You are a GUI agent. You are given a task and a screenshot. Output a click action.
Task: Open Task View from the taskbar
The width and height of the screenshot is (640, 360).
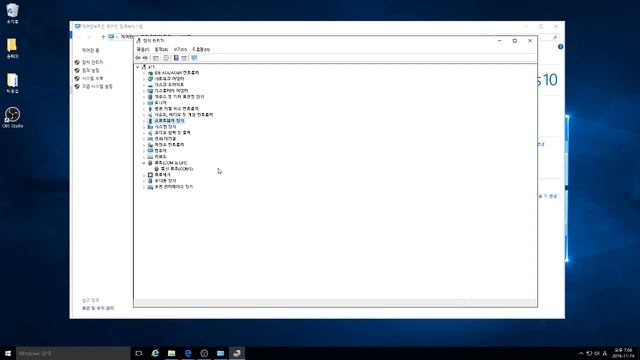coord(139,353)
